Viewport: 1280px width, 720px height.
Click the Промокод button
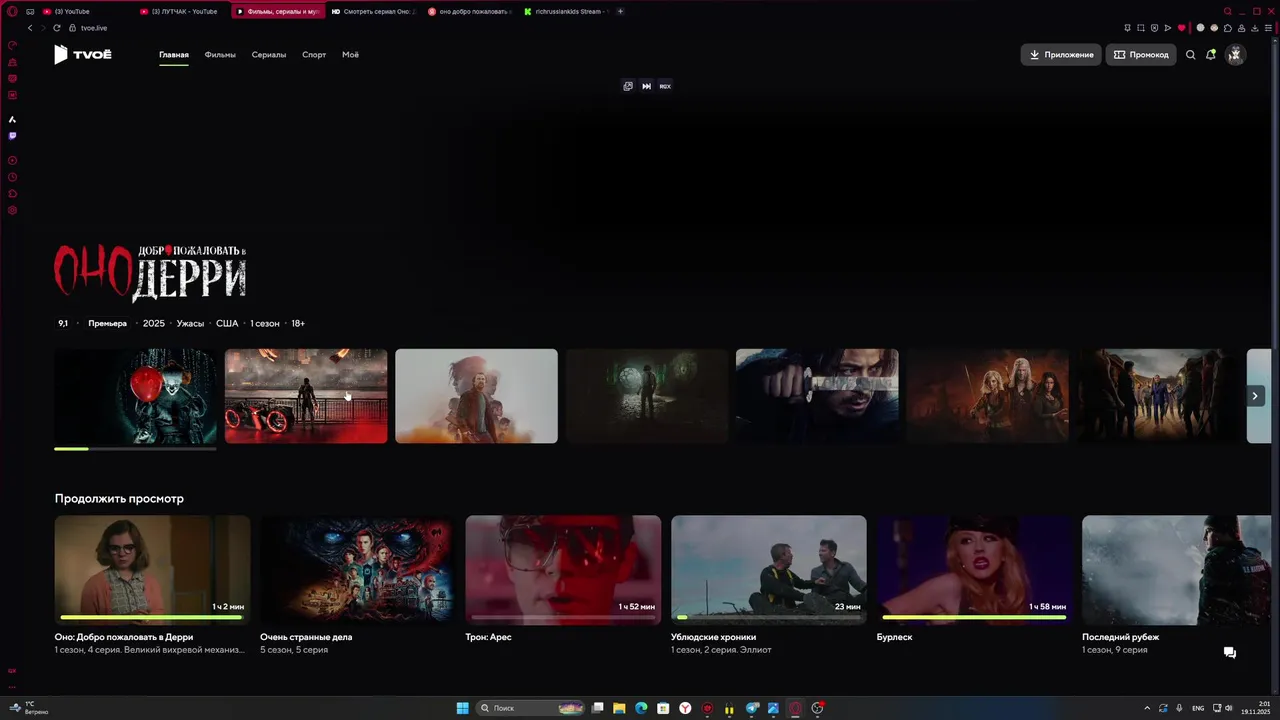(x=1141, y=55)
